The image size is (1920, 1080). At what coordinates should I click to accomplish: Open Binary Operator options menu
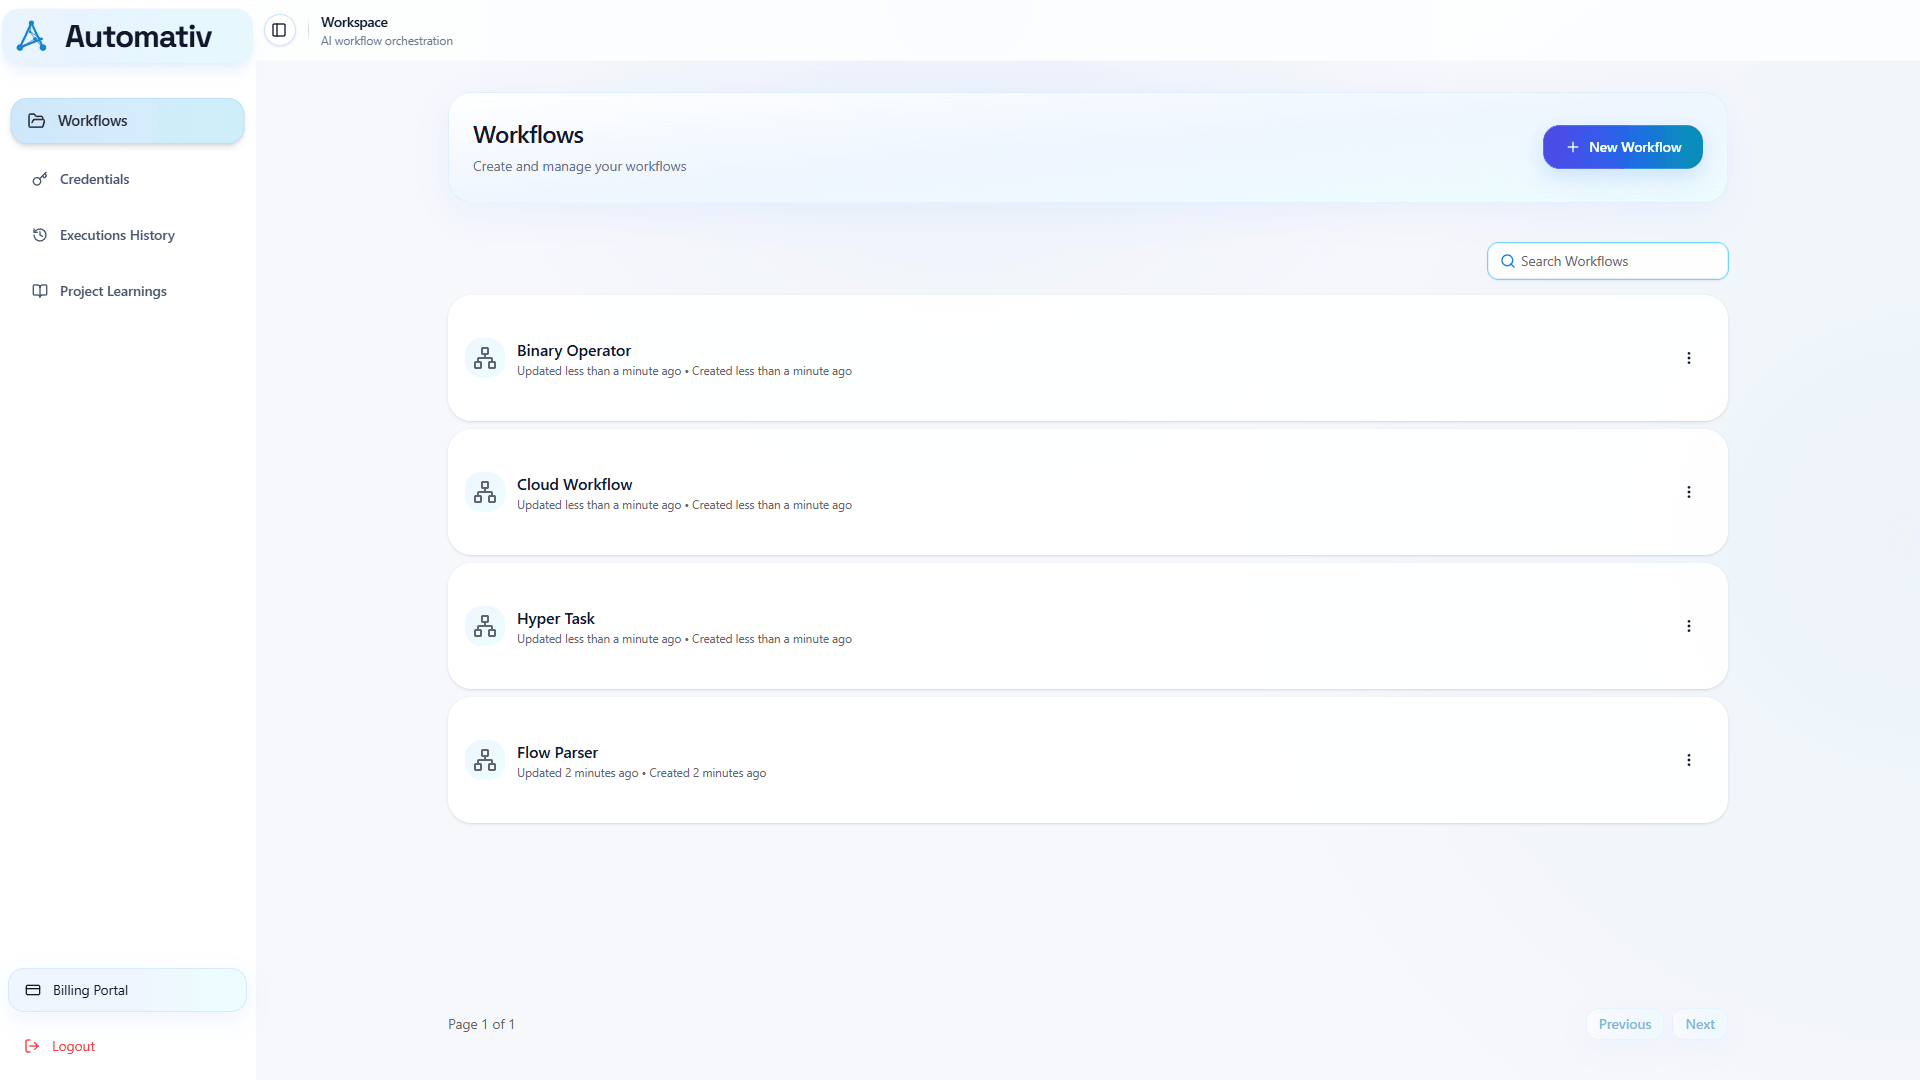coord(1689,358)
